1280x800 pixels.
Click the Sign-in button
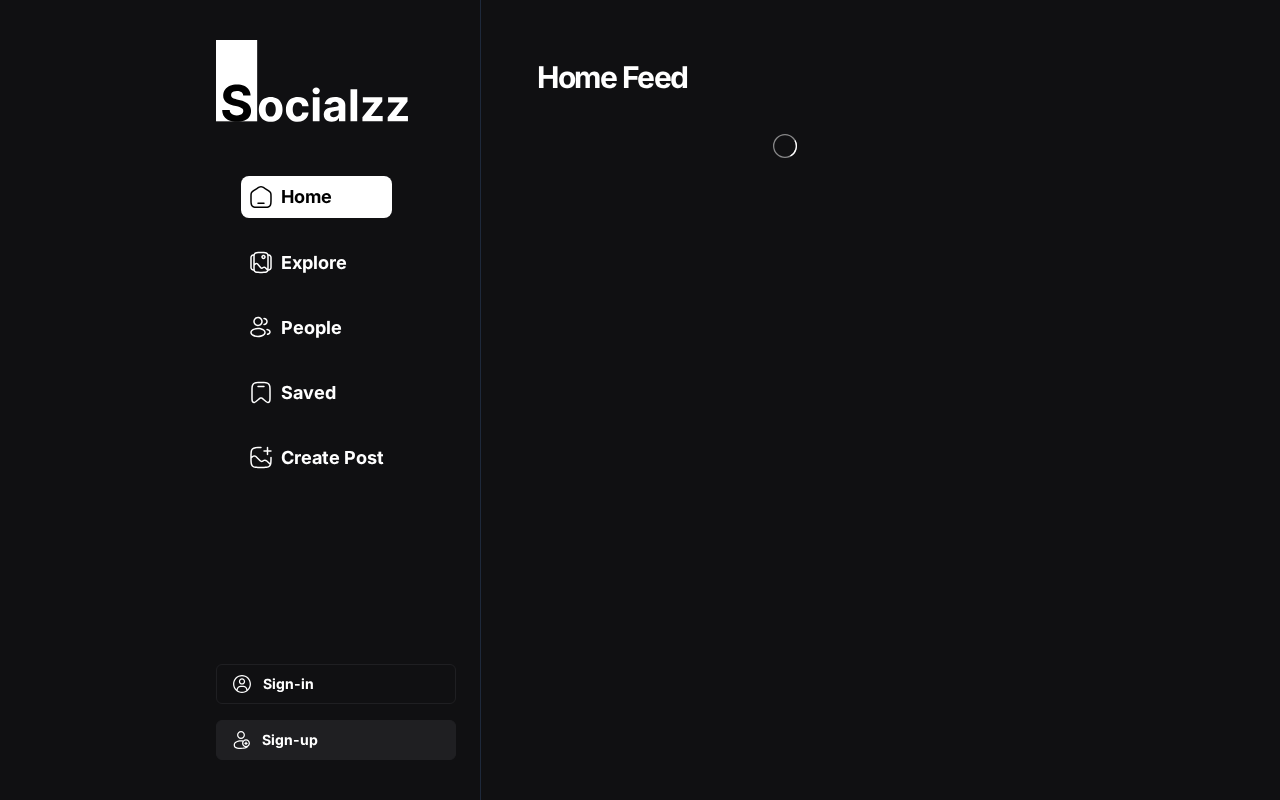click(336, 684)
